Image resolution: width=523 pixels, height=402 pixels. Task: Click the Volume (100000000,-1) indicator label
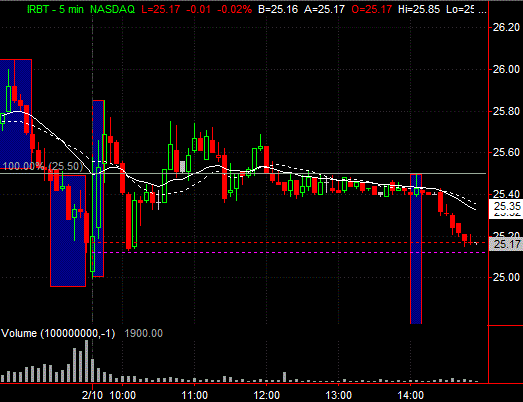(58, 333)
